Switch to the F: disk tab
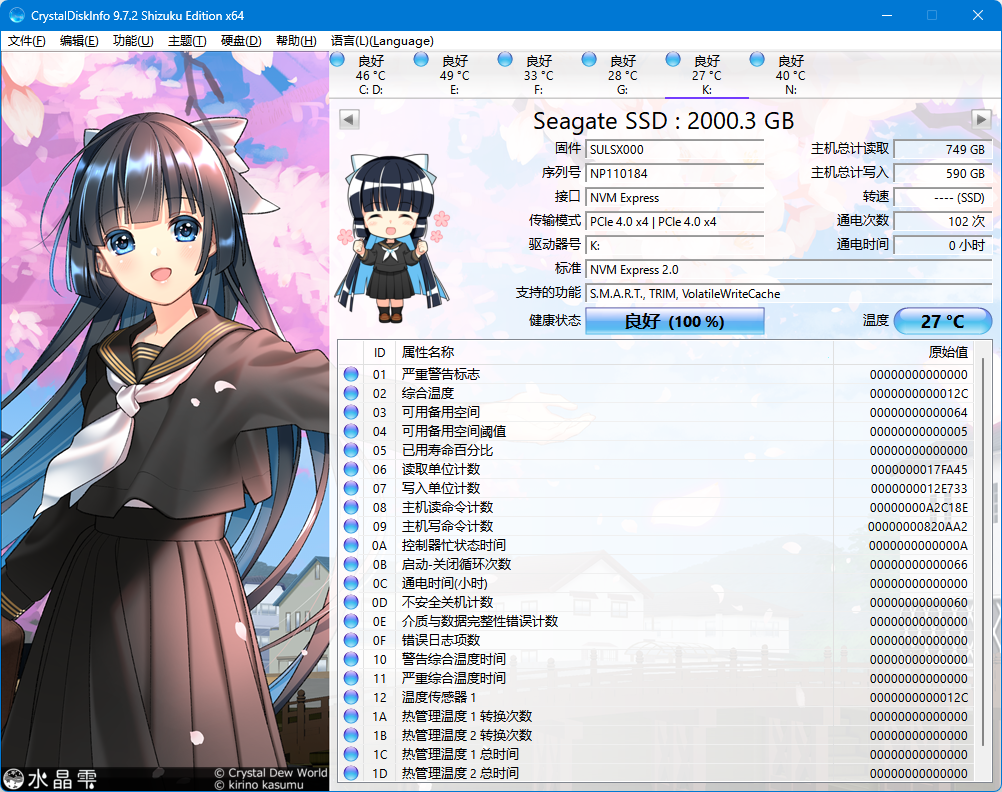1002x792 pixels. (x=538, y=75)
